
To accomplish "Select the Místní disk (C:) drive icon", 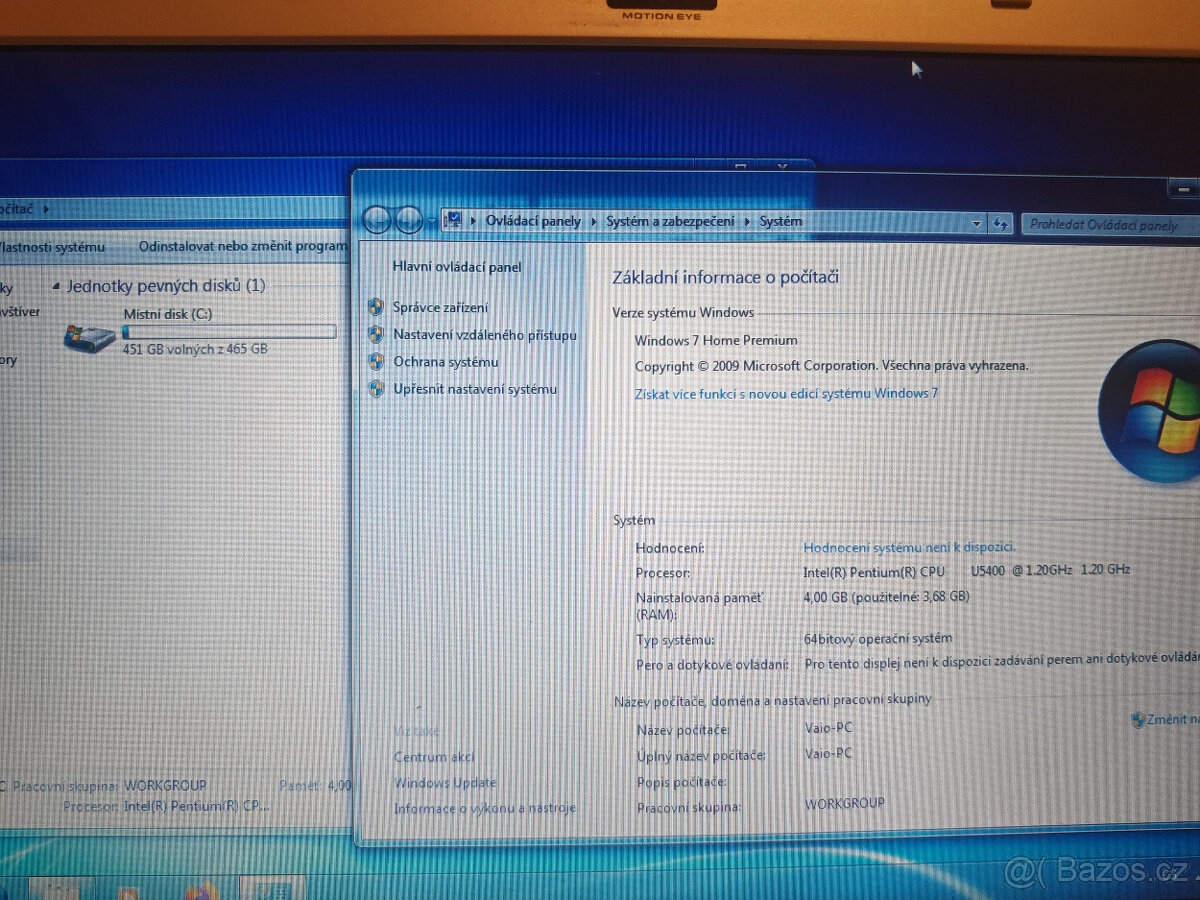I will click(x=89, y=337).
